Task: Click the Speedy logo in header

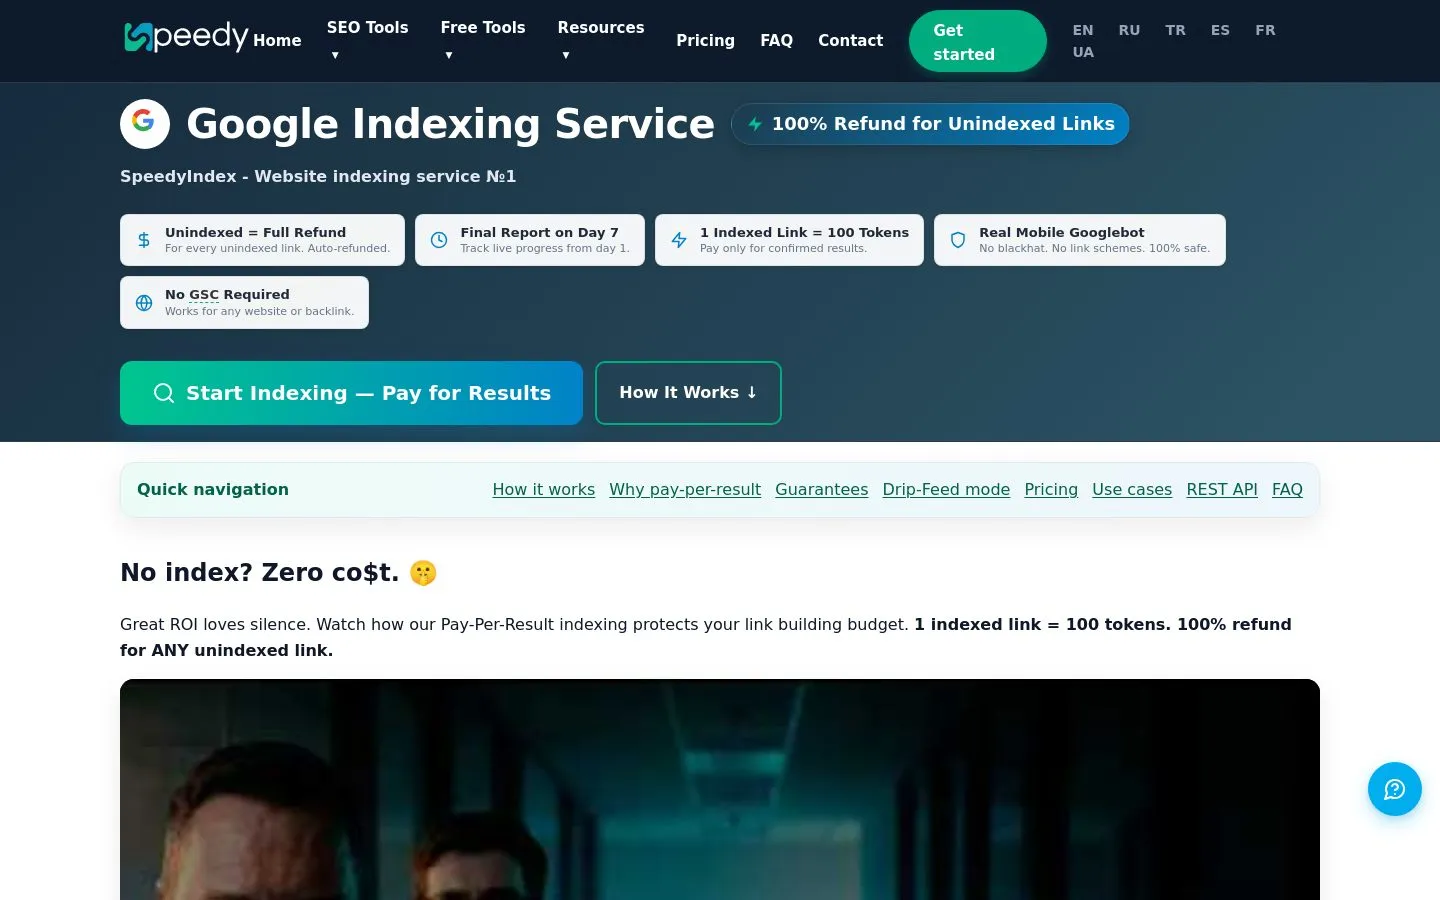Action: point(186,37)
